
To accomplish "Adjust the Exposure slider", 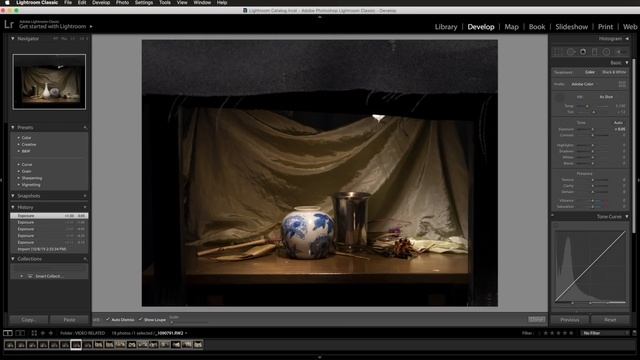I will pyautogui.click(x=593, y=129).
